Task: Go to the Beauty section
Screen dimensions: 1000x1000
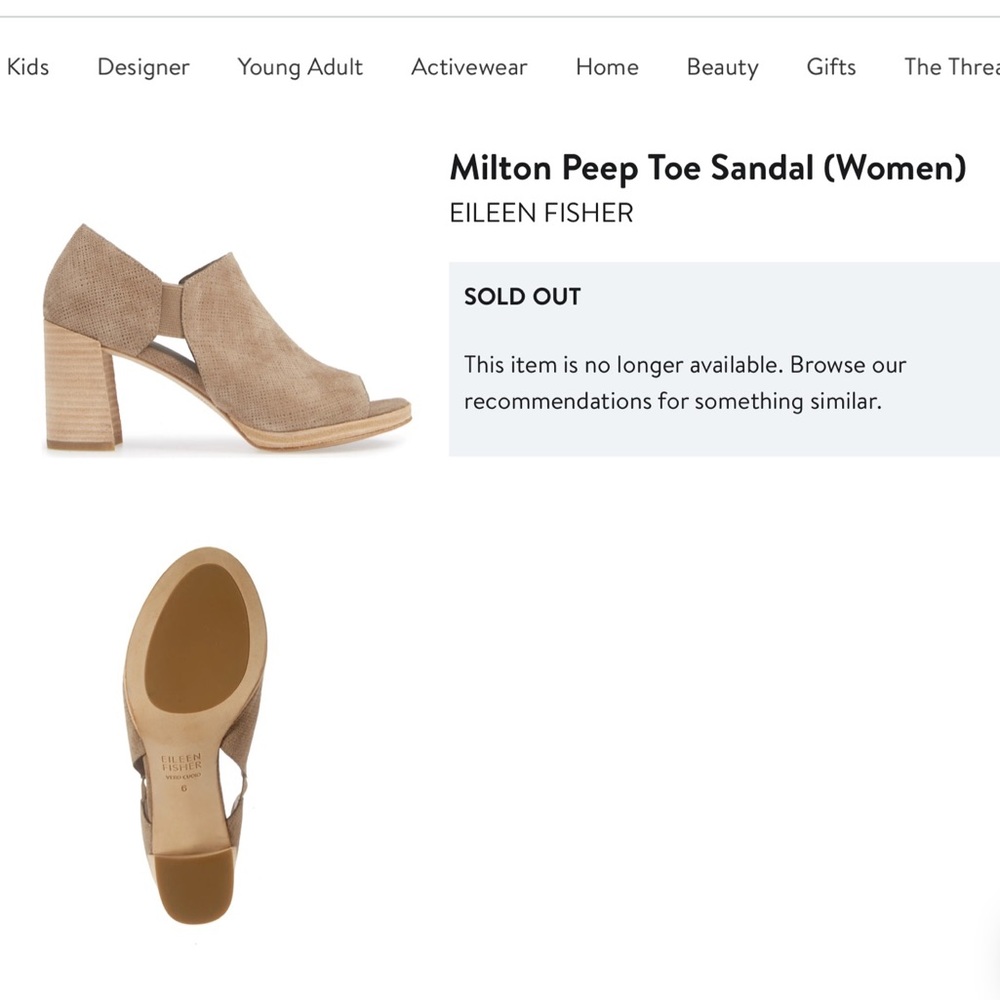Action: (x=722, y=67)
